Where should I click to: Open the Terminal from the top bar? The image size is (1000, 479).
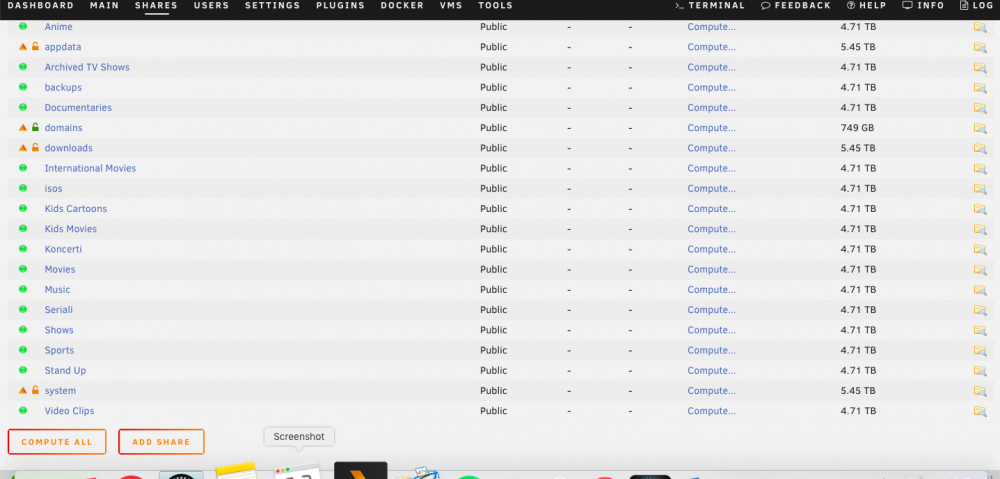tap(710, 5)
